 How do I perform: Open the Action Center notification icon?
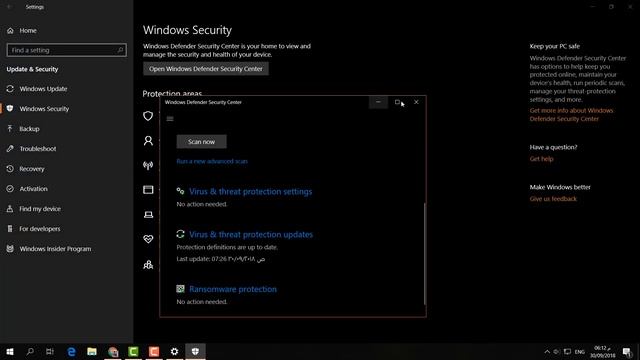pyautogui.click(x=627, y=352)
